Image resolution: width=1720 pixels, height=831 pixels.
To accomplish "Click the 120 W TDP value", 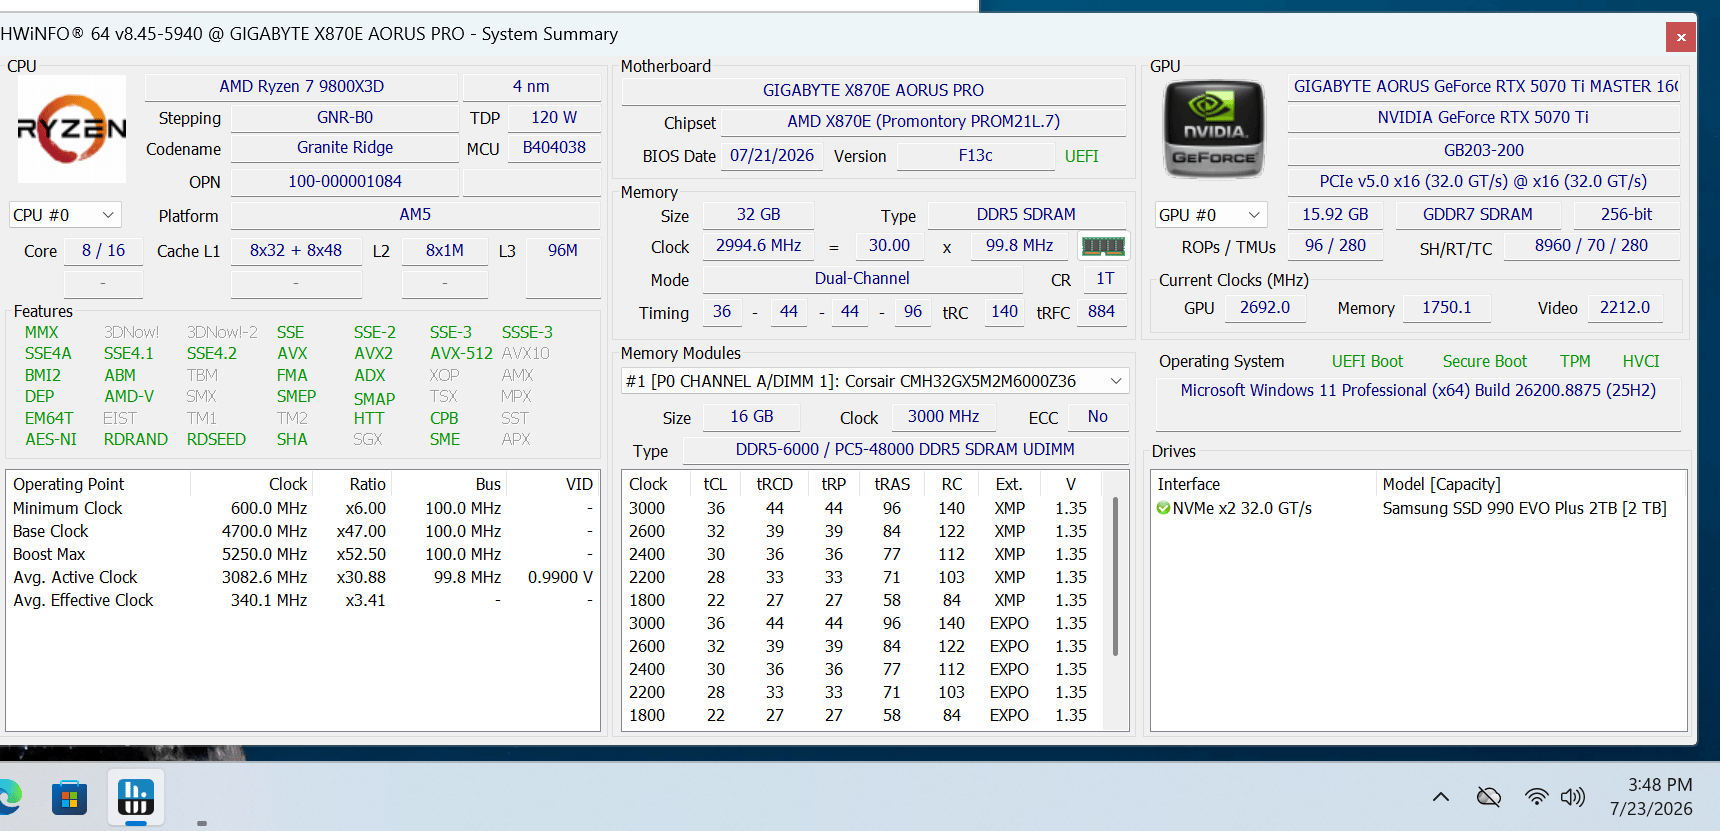I will [554, 118].
